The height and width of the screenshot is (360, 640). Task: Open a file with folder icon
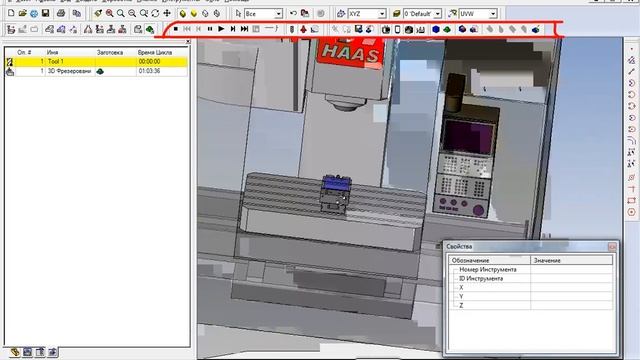[22, 13]
